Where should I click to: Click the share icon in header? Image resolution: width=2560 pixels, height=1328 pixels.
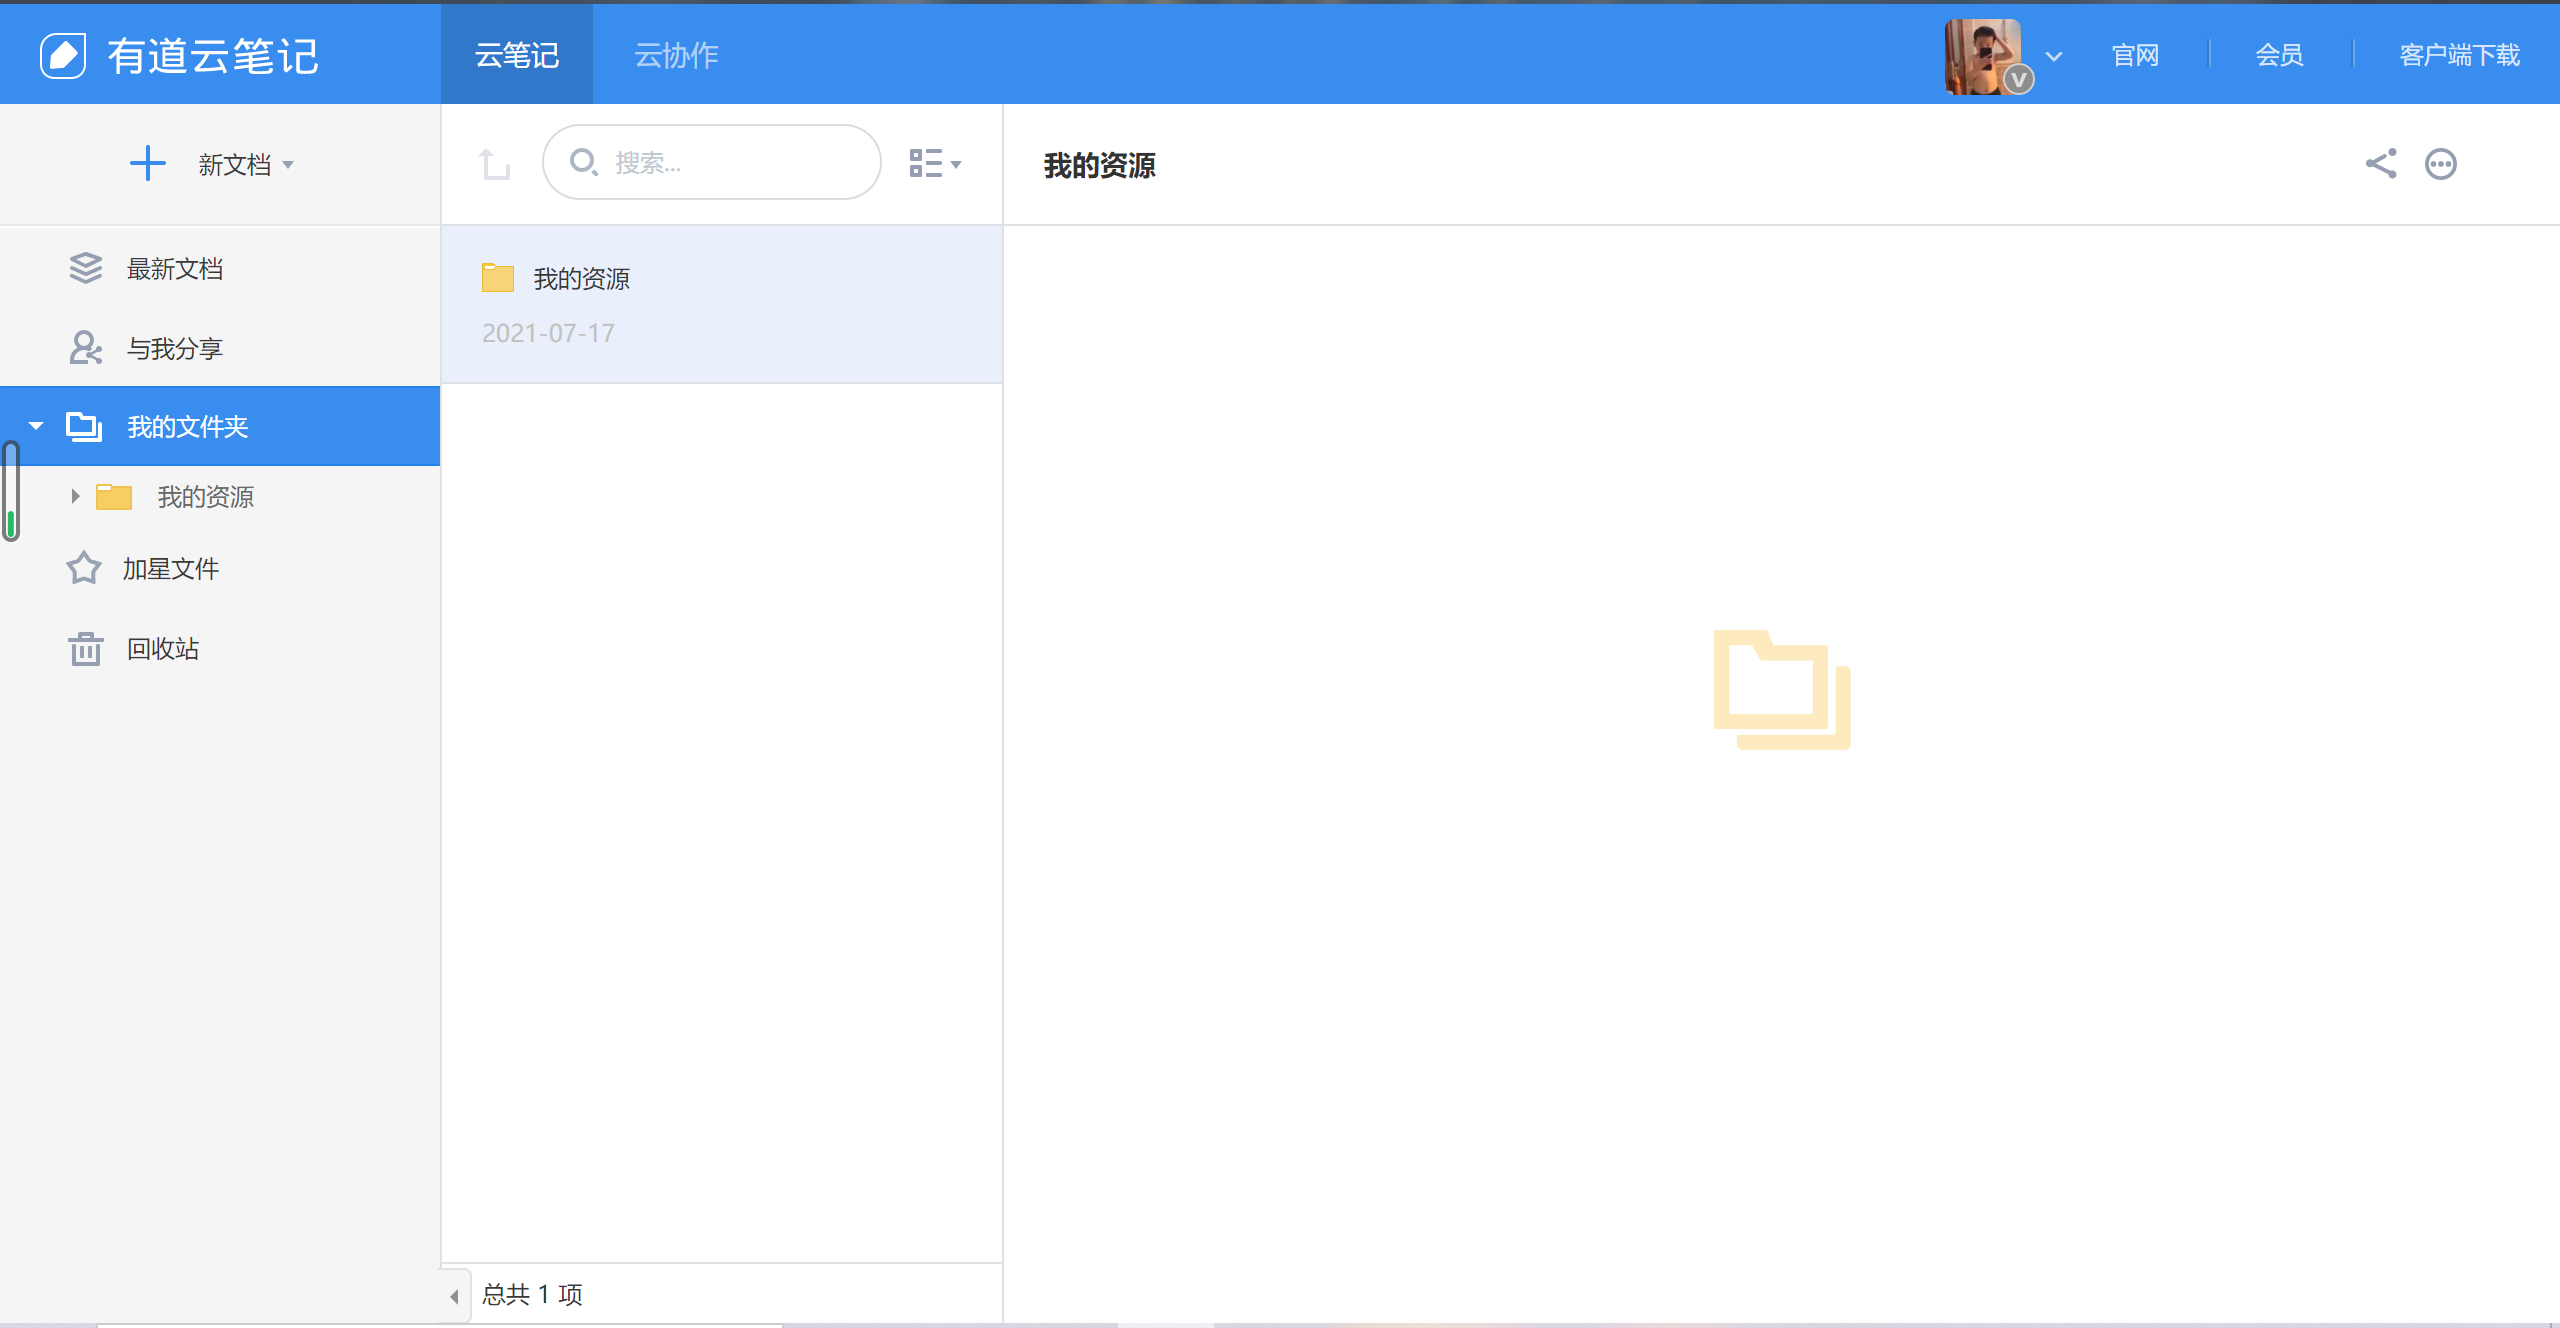coord(2381,163)
